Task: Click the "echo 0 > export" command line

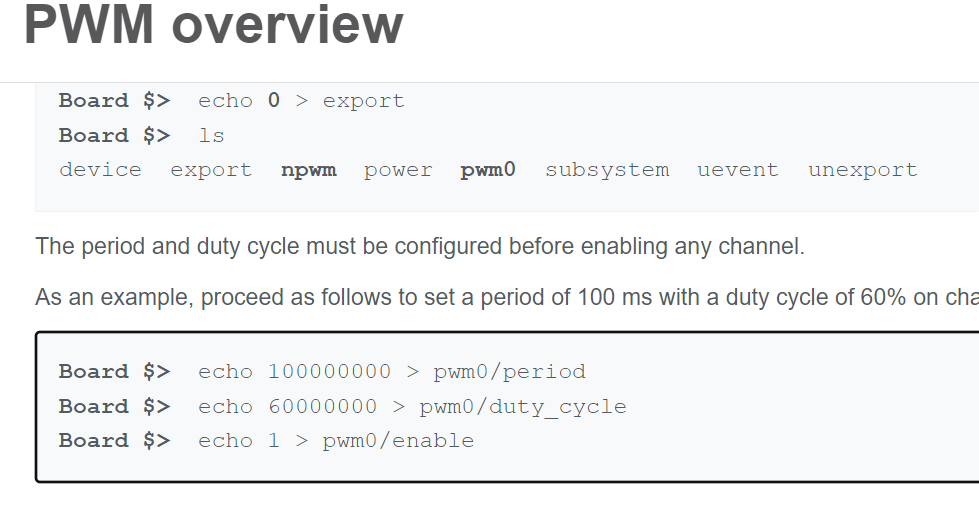Action: 301,101
